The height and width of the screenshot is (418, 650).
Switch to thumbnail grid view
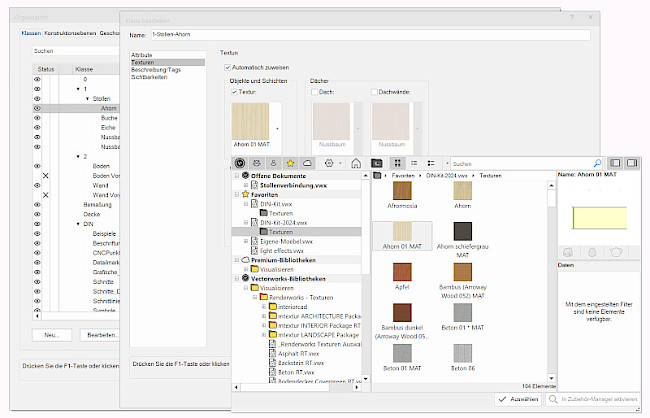coord(397,162)
